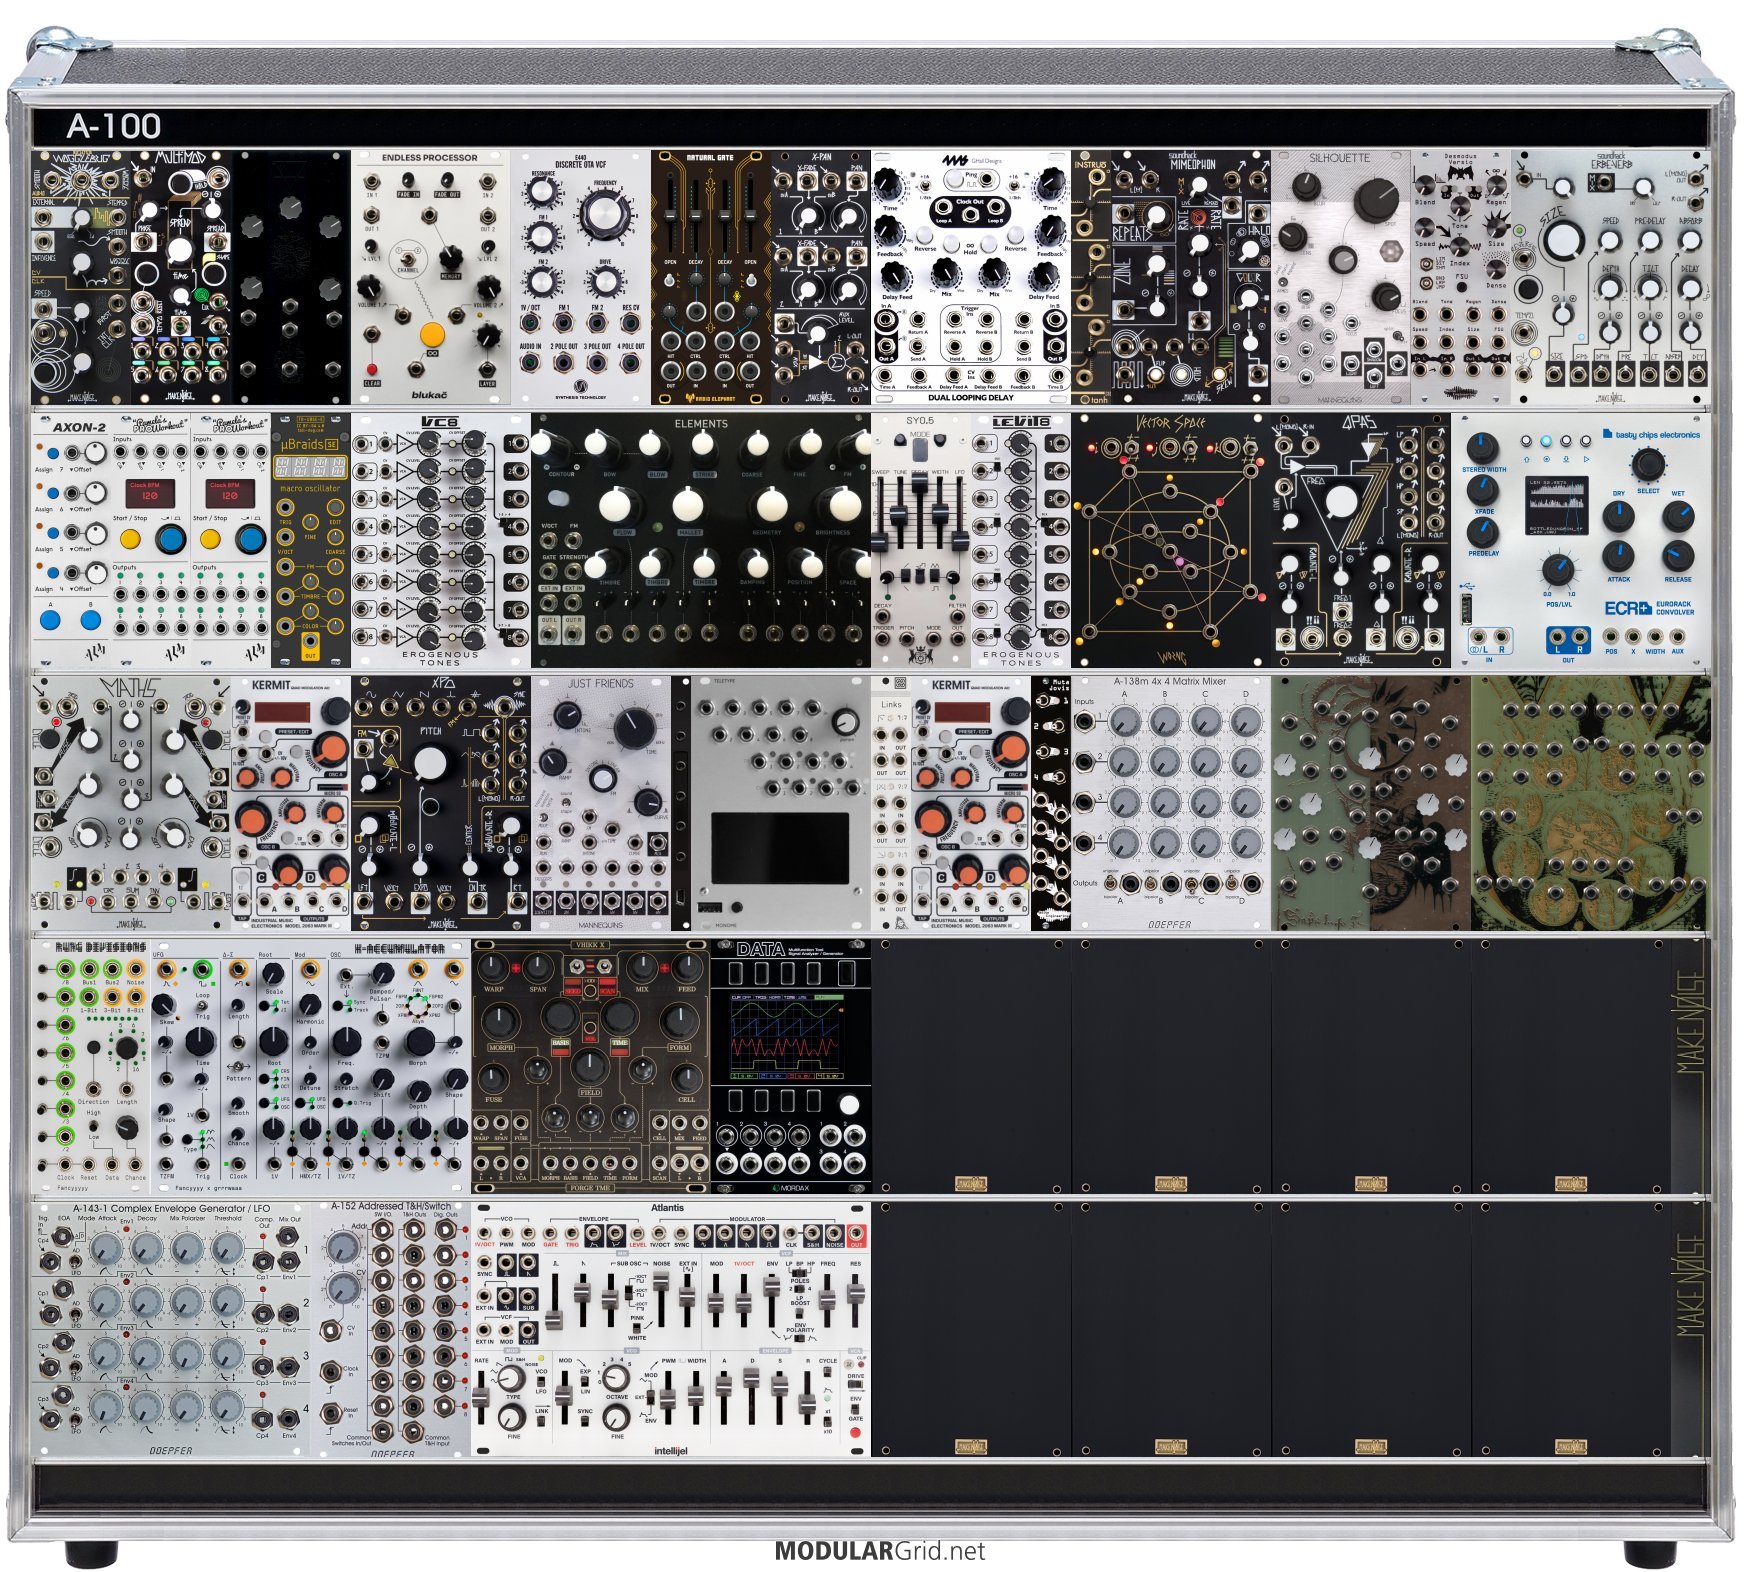The height and width of the screenshot is (1572, 1762).
Task: Click the WIDTH slider on Atlantis
Action: 696,1397
